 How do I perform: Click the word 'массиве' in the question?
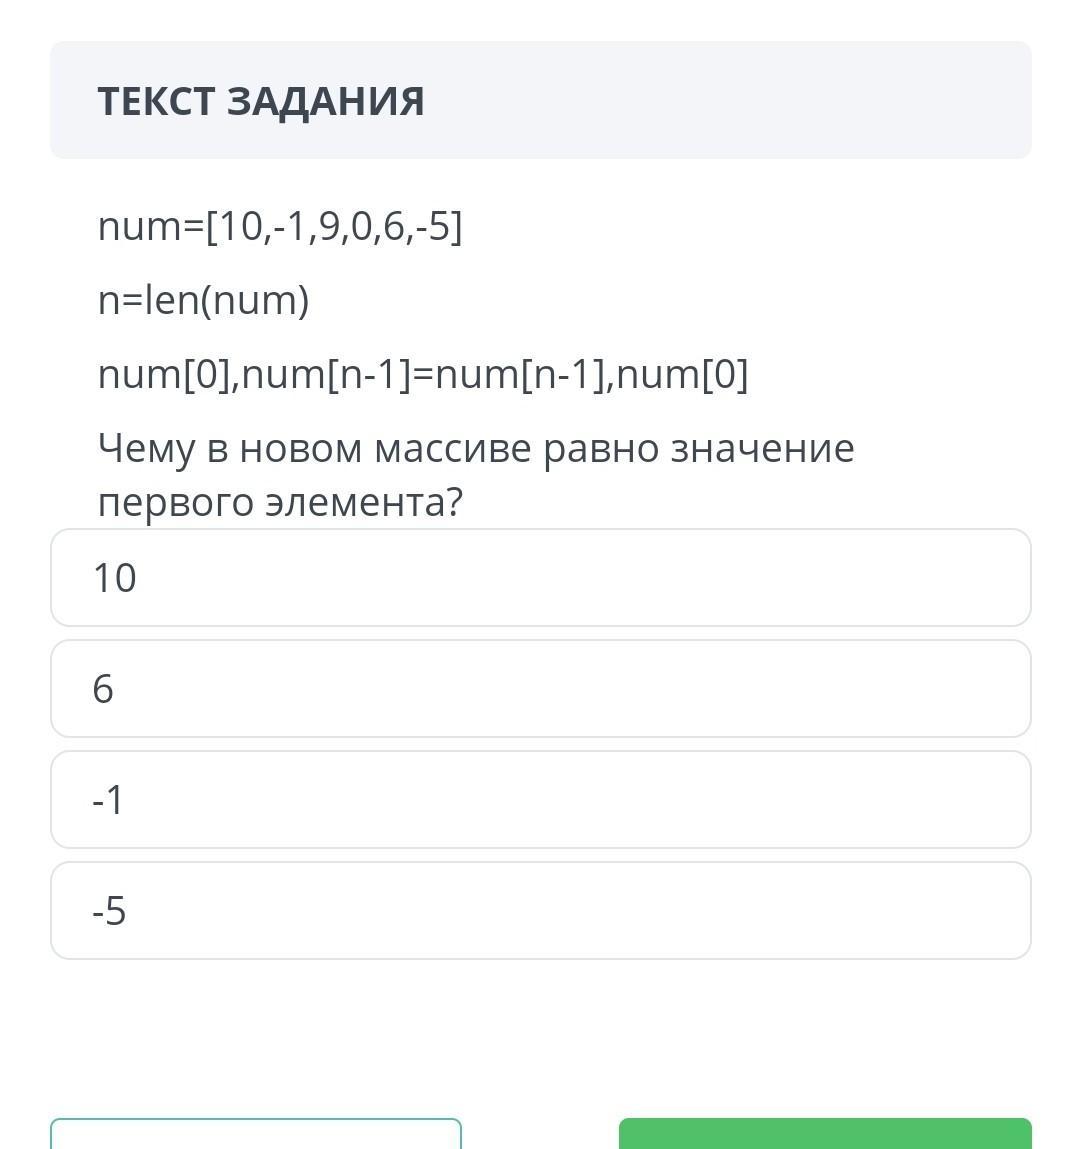(452, 448)
